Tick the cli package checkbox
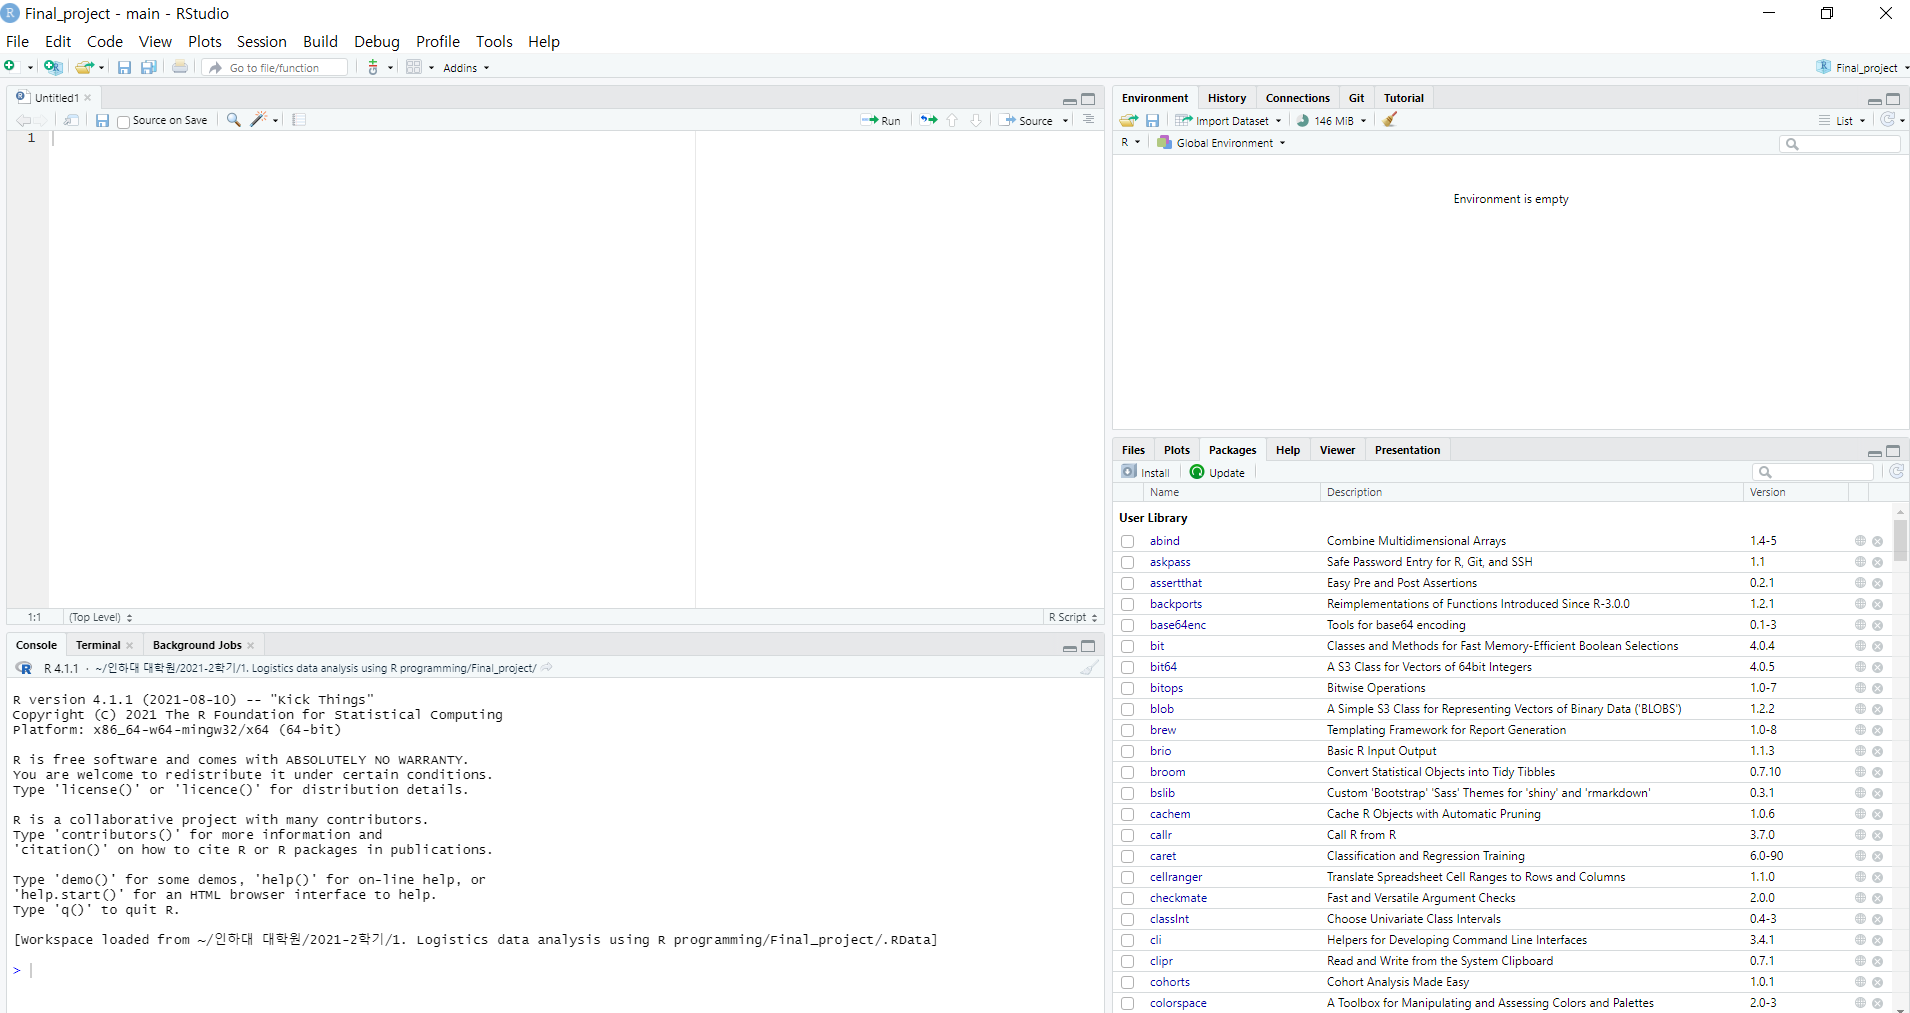The height and width of the screenshot is (1013, 1910). pyautogui.click(x=1128, y=940)
